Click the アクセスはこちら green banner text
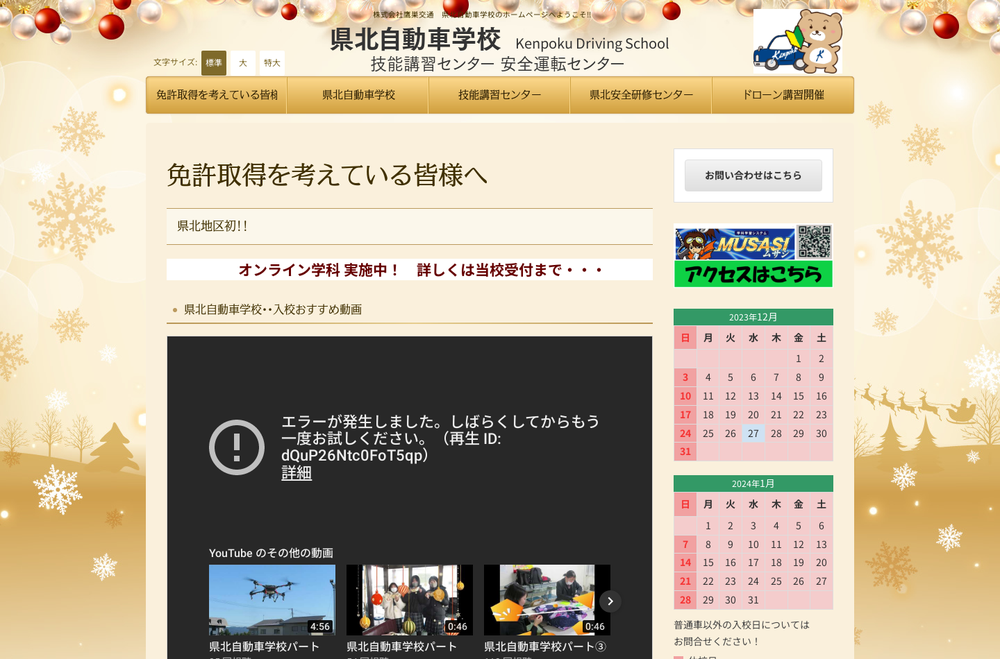The width and height of the screenshot is (1000, 659). click(x=753, y=274)
